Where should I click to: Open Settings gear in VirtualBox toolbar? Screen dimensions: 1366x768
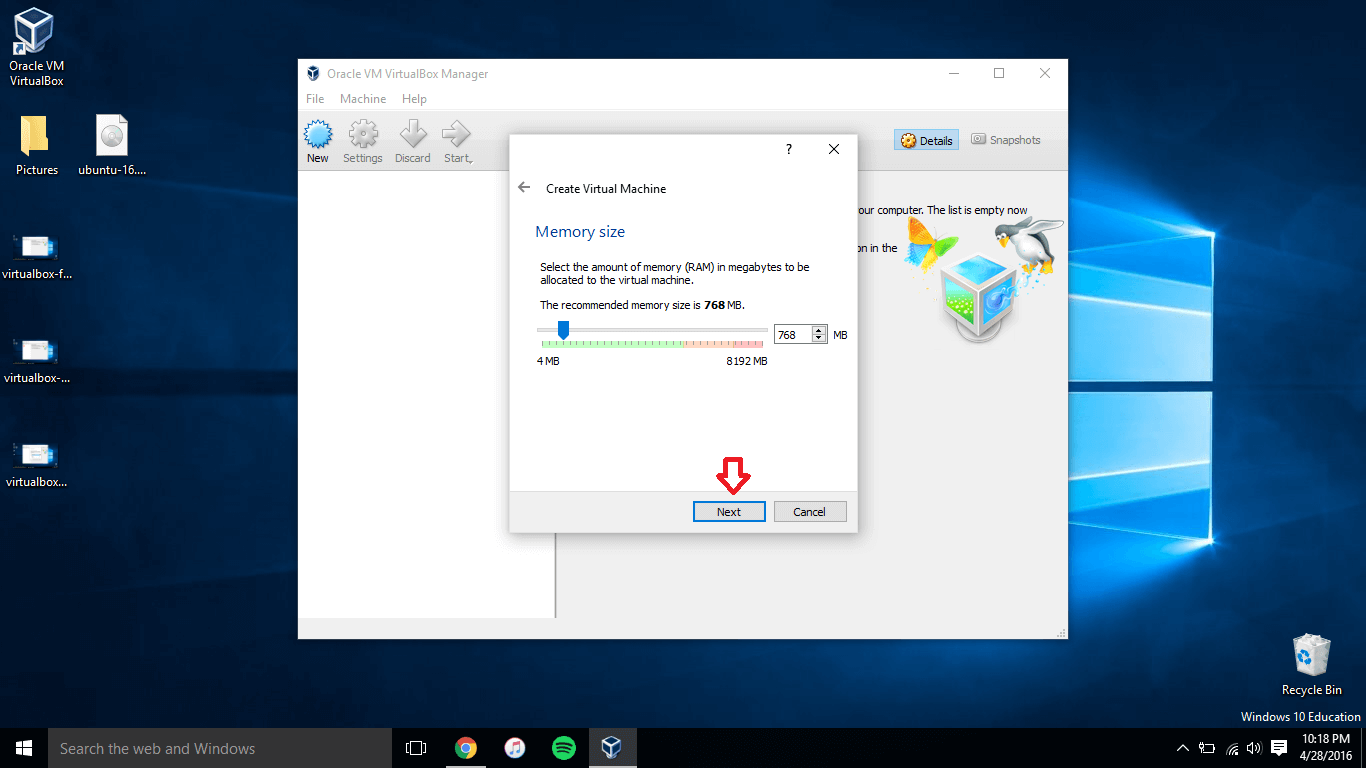click(363, 142)
